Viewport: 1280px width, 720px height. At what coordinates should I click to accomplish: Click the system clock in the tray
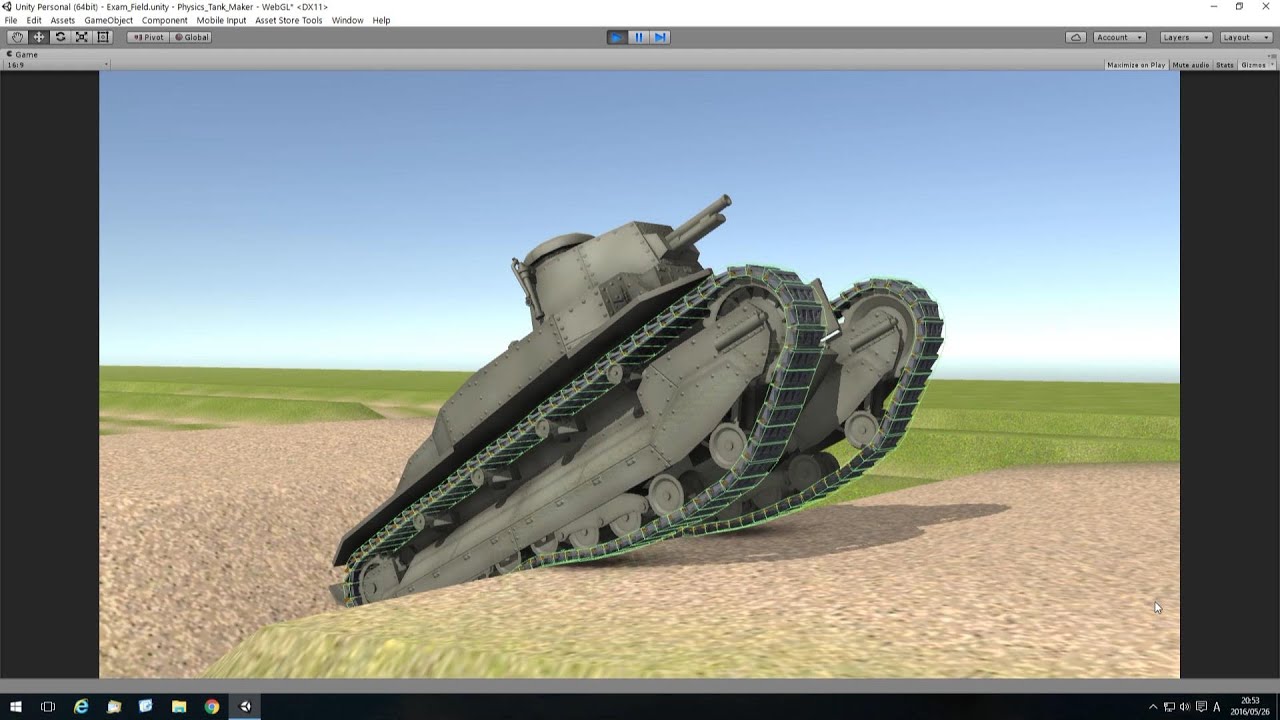1251,706
